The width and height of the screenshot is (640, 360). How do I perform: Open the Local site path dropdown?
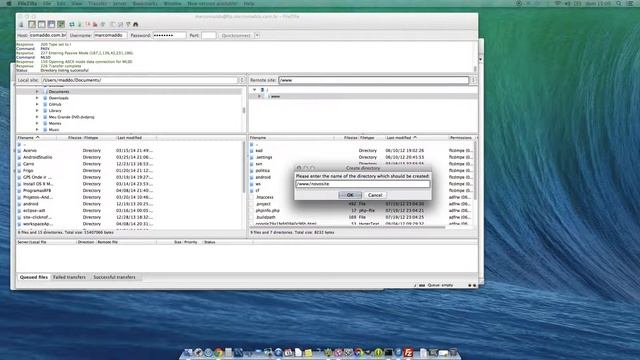(242, 80)
